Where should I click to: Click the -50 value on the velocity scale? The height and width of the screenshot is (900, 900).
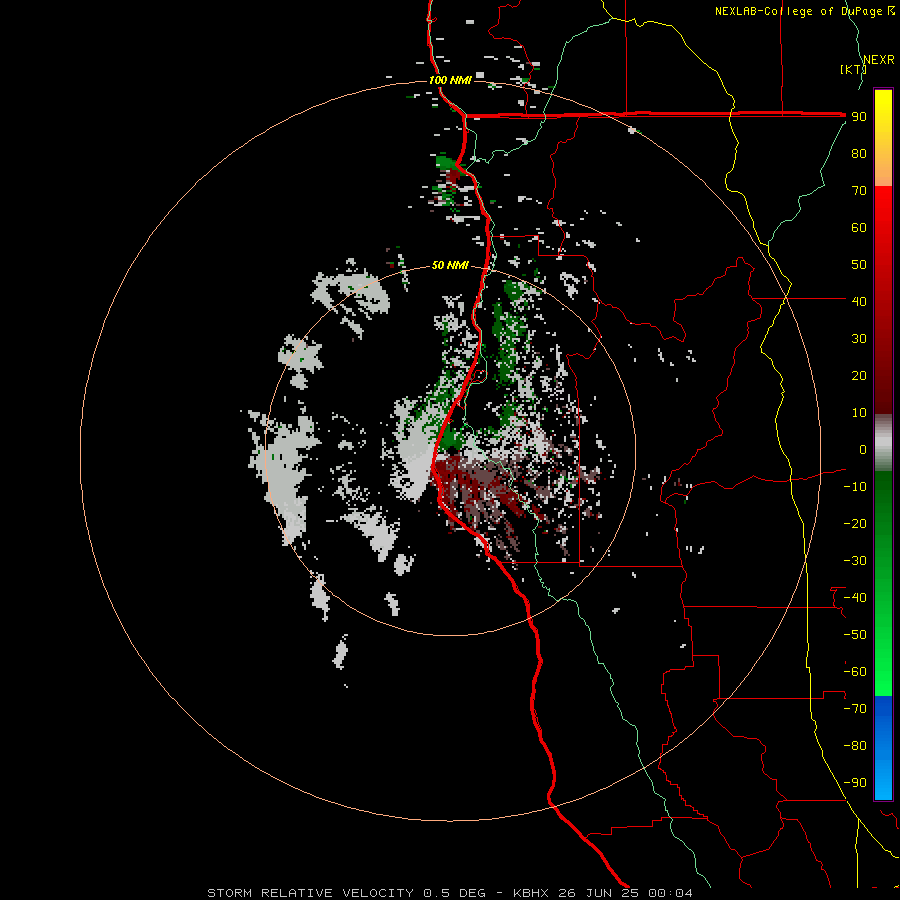pos(855,635)
